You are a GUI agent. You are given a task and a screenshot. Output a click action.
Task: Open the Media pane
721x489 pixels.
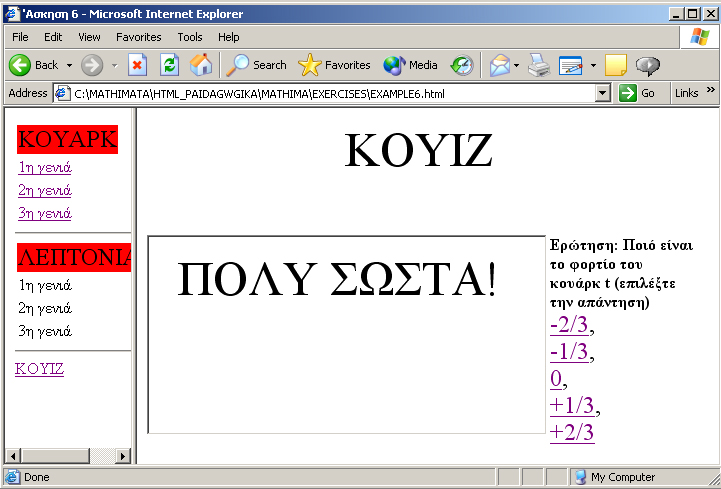410,65
